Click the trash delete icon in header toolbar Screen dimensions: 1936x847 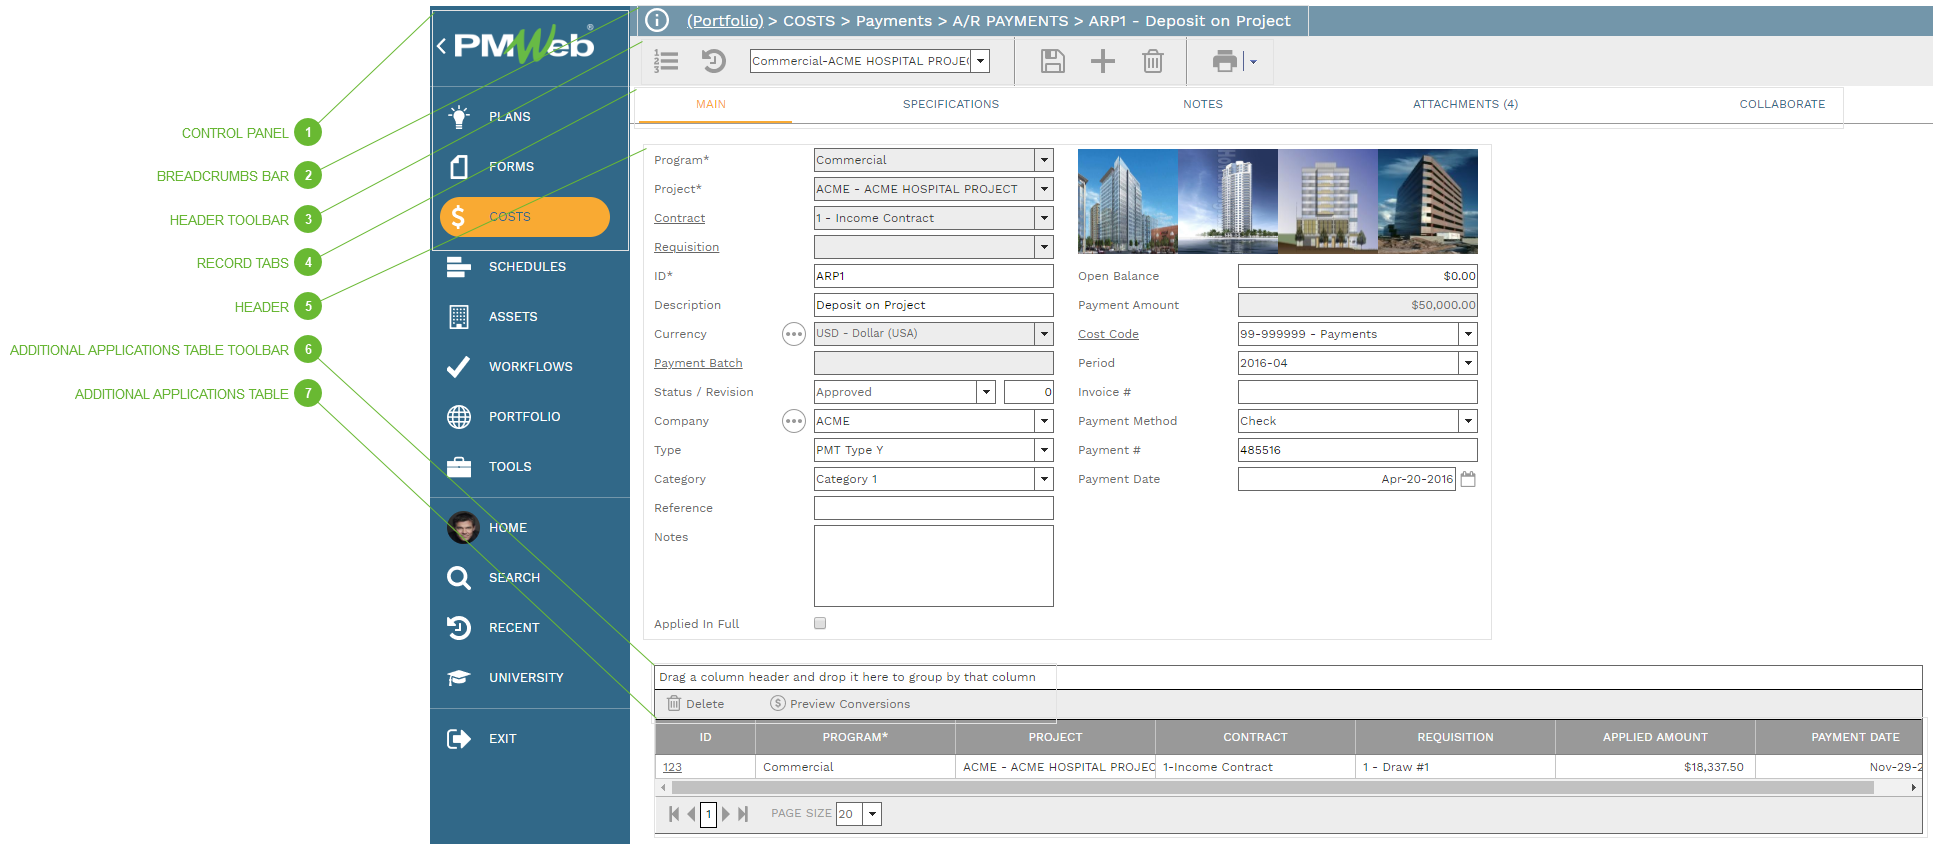coord(1152,61)
